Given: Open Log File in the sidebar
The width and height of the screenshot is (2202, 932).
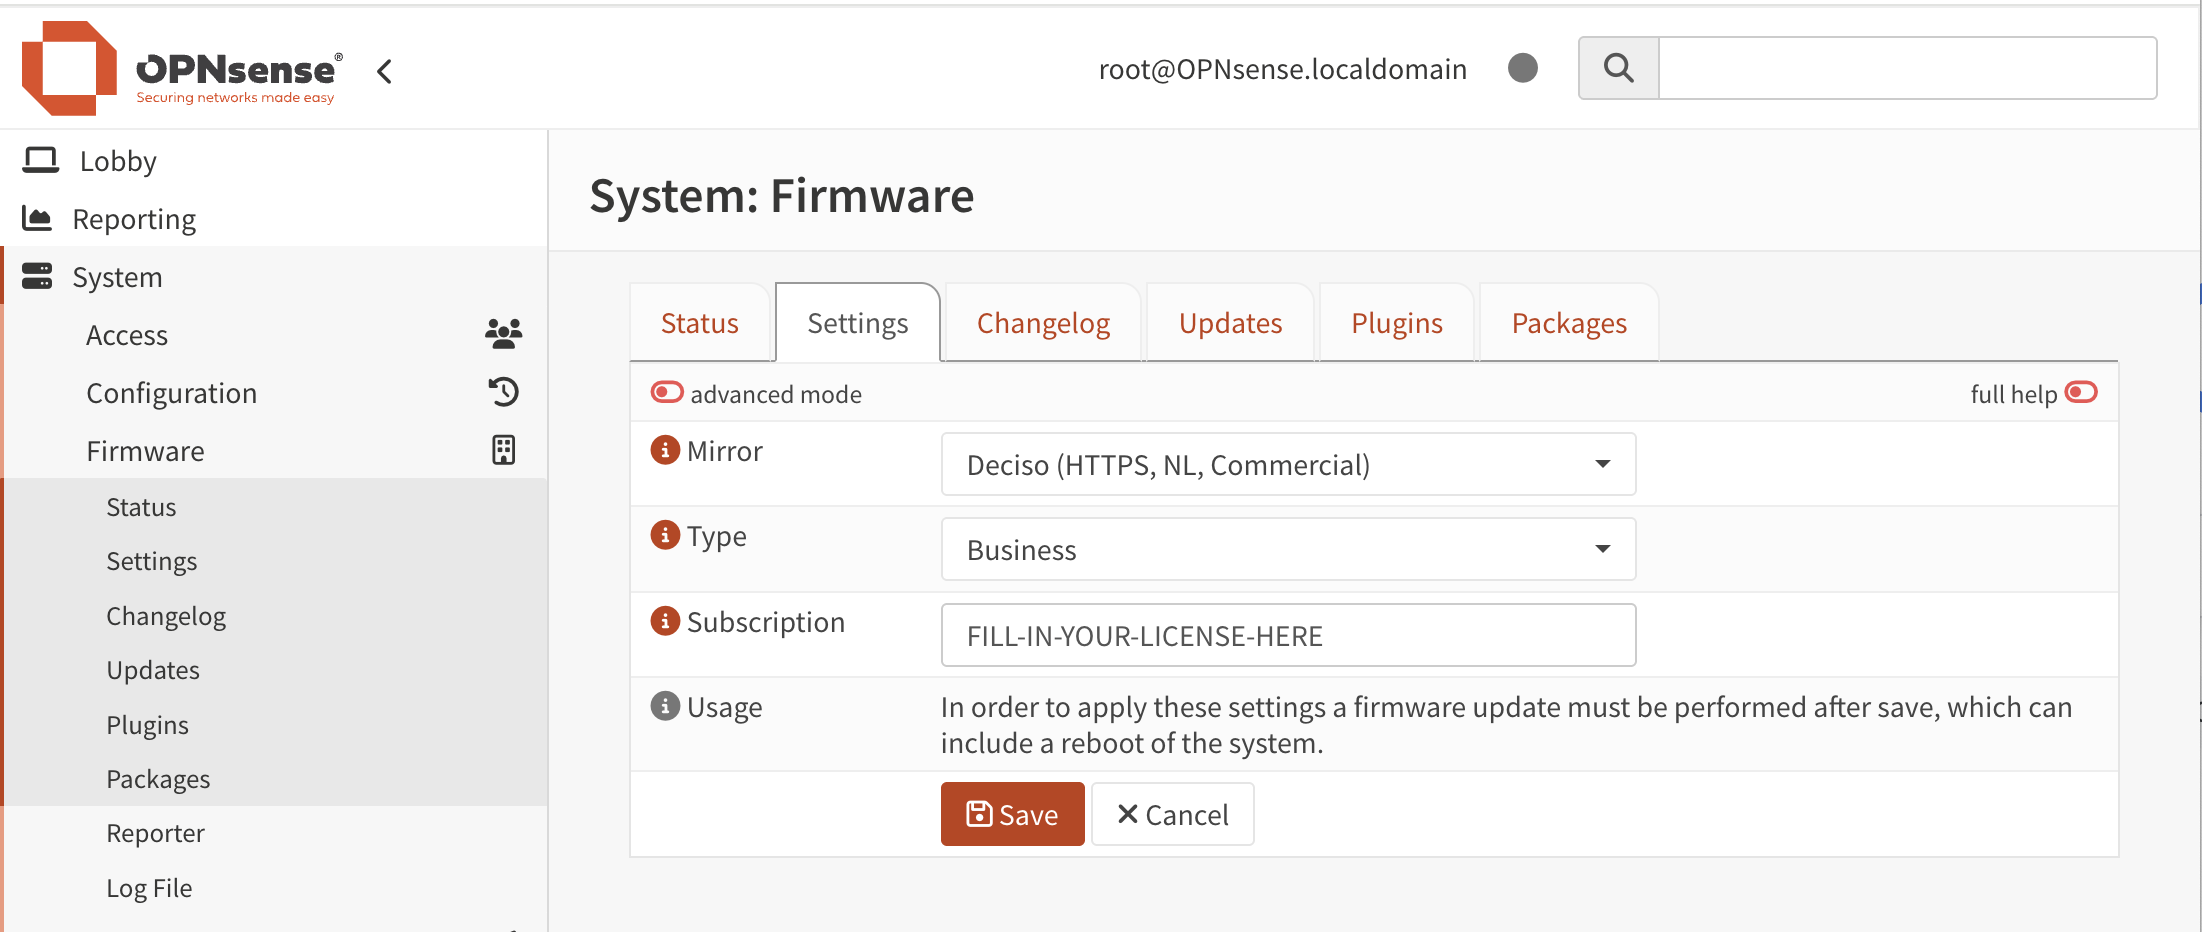Looking at the screenshot, I should pyautogui.click(x=149, y=888).
